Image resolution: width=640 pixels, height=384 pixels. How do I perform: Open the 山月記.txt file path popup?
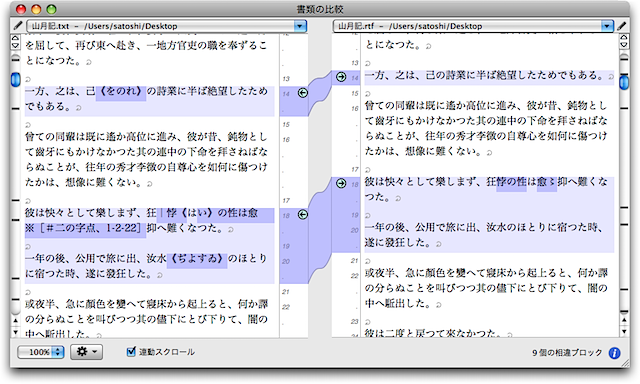tap(167, 26)
